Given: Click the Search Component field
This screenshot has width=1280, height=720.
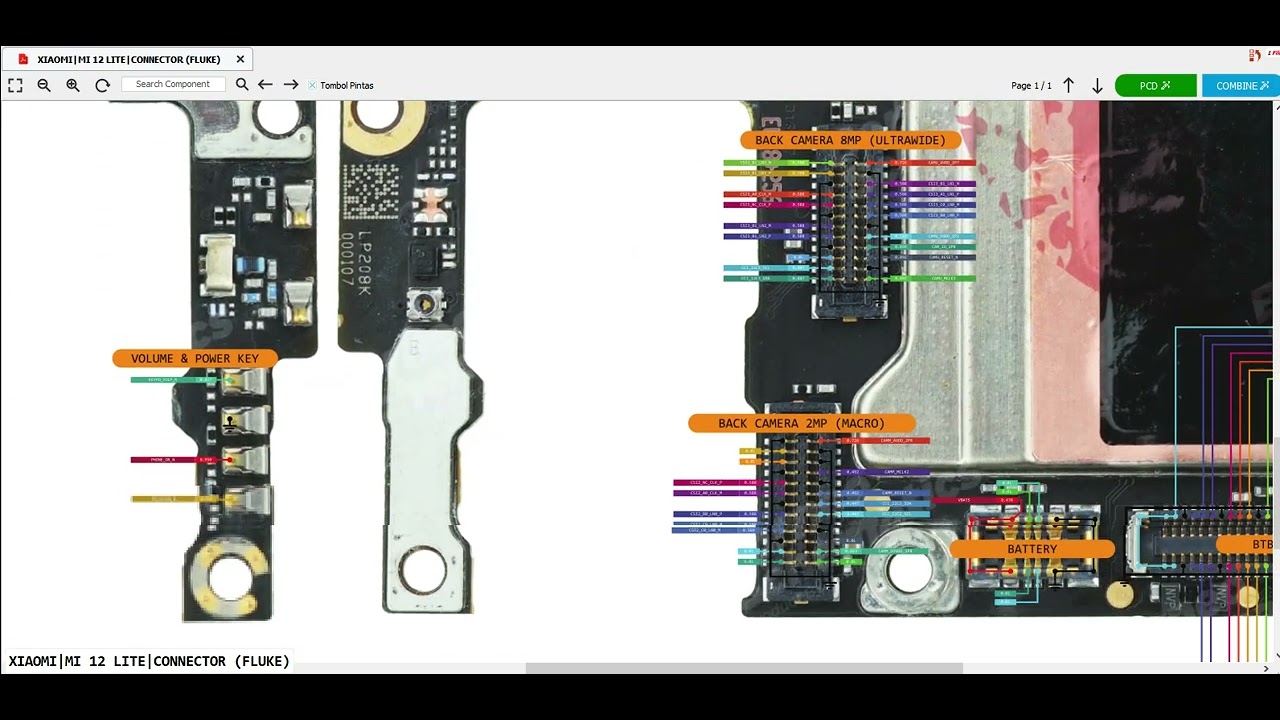Looking at the screenshot, I should 173,84.
